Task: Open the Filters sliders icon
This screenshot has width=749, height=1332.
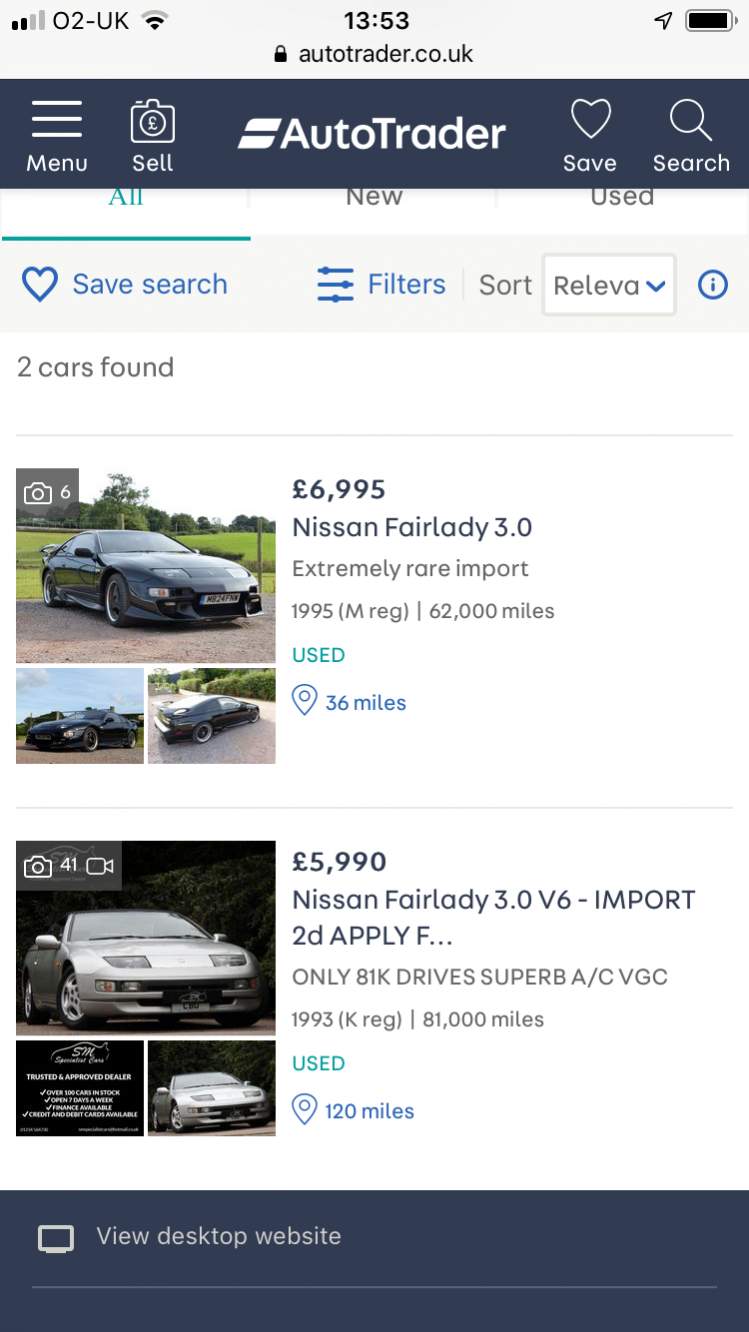Action: (336, 285)
